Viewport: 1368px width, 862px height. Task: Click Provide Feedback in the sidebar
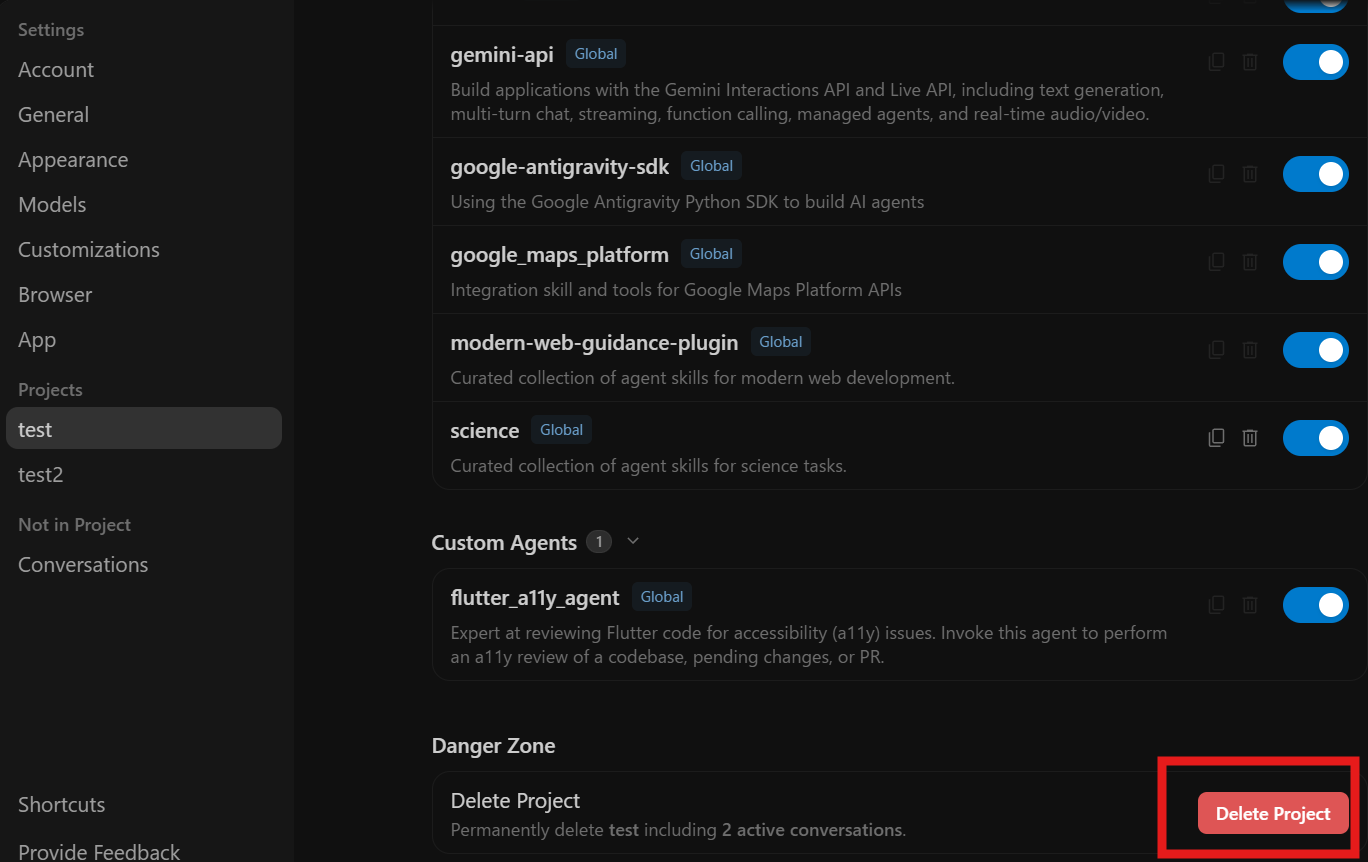(x=99, y=851)
